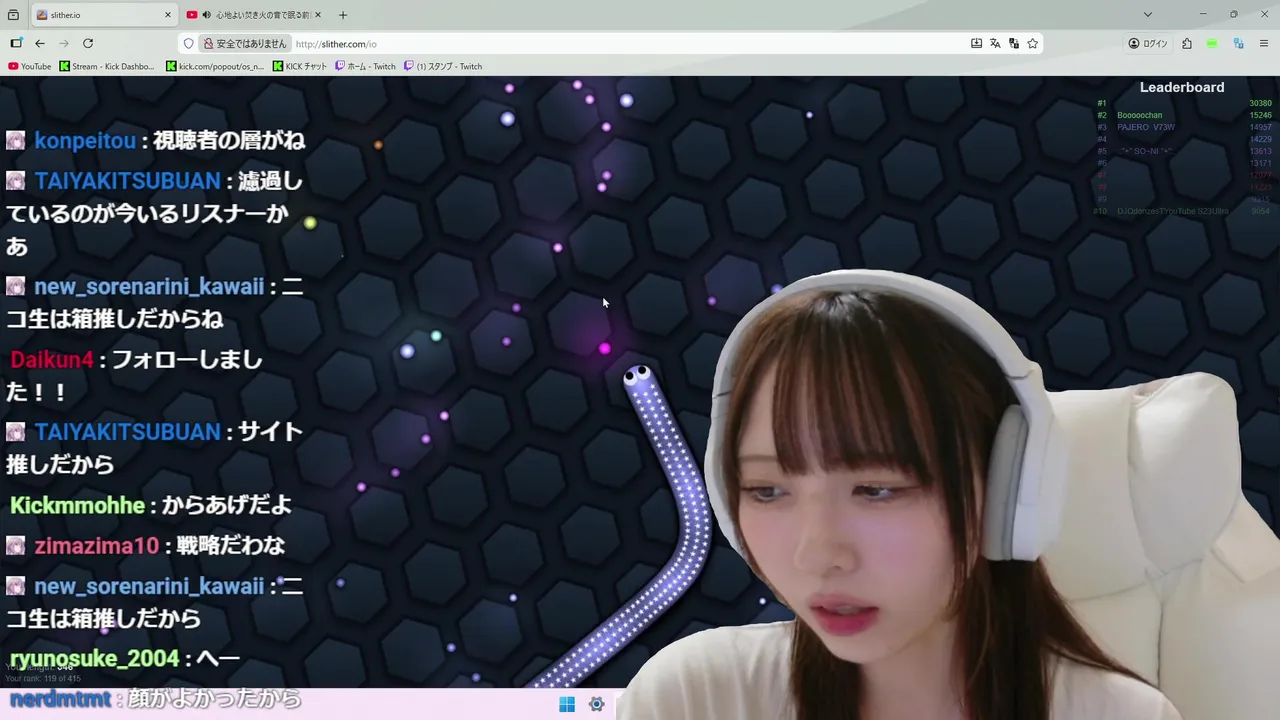Click chat username Daikun4
Screen dimensions: 1280x720
click(52, 359)
